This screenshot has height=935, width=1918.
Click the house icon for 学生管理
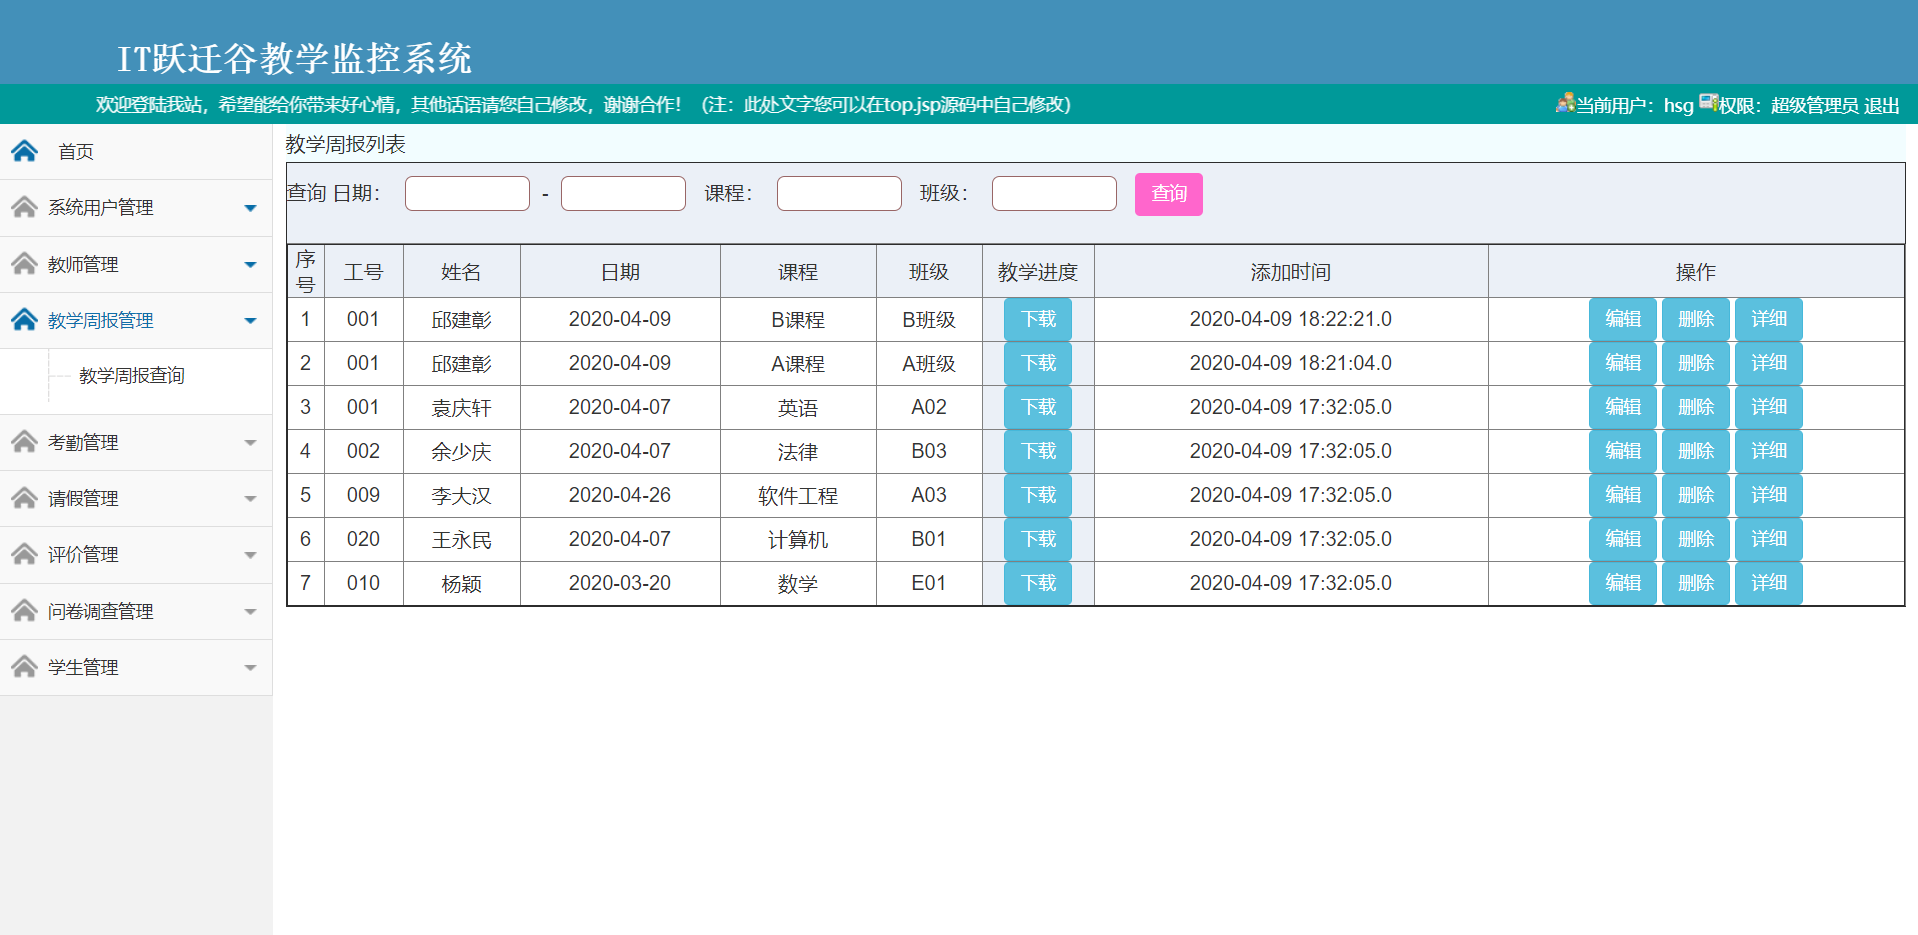(24, 667)
